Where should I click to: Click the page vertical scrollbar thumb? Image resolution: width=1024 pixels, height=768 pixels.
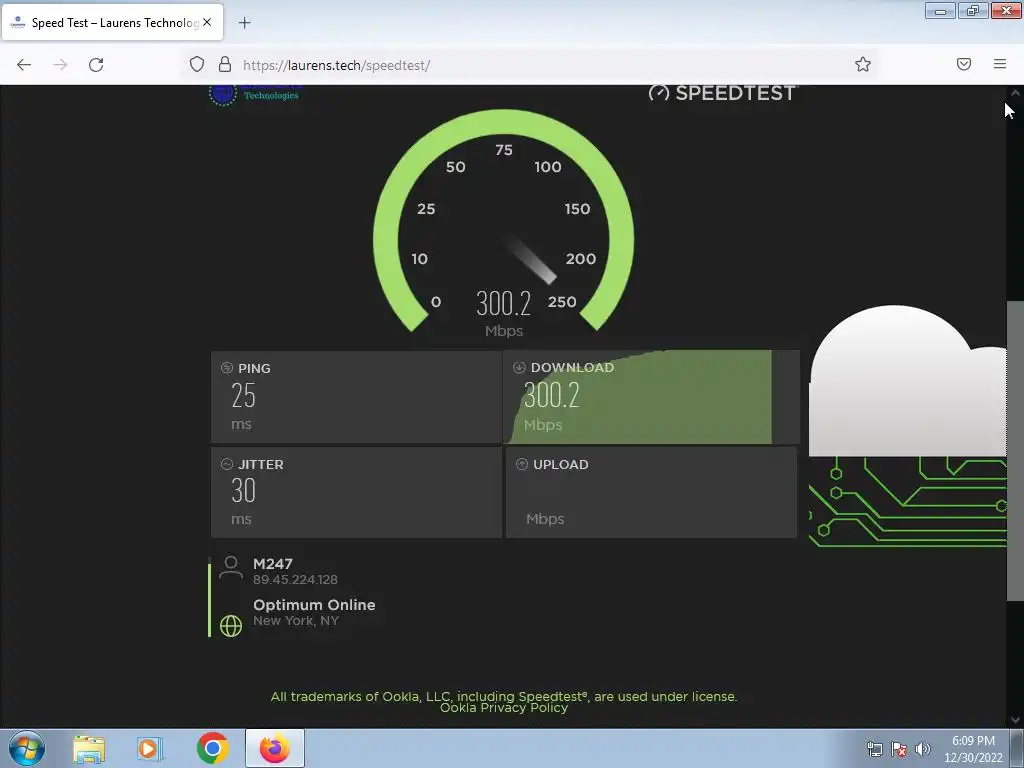click(1015, 451)
